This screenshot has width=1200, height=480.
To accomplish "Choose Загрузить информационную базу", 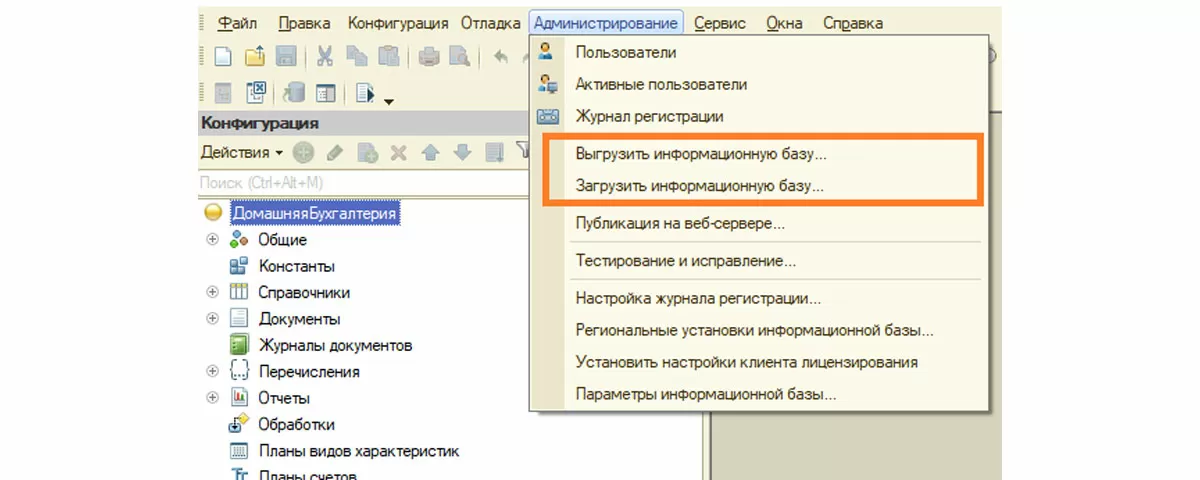I will coord(760,186).
